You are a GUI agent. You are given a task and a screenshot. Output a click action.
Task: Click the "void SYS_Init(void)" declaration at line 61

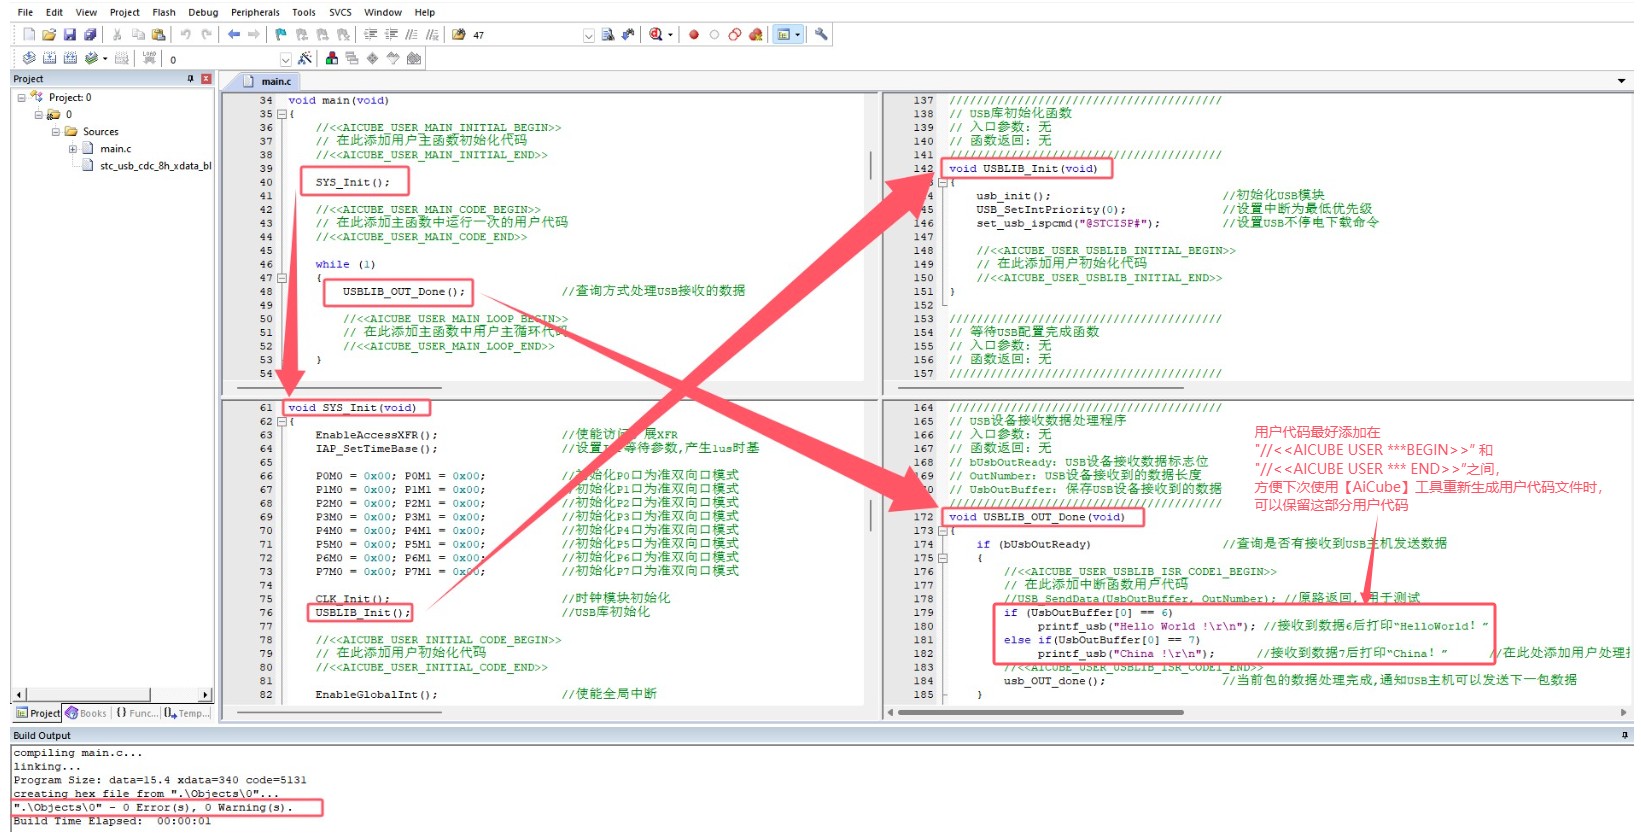352,408
